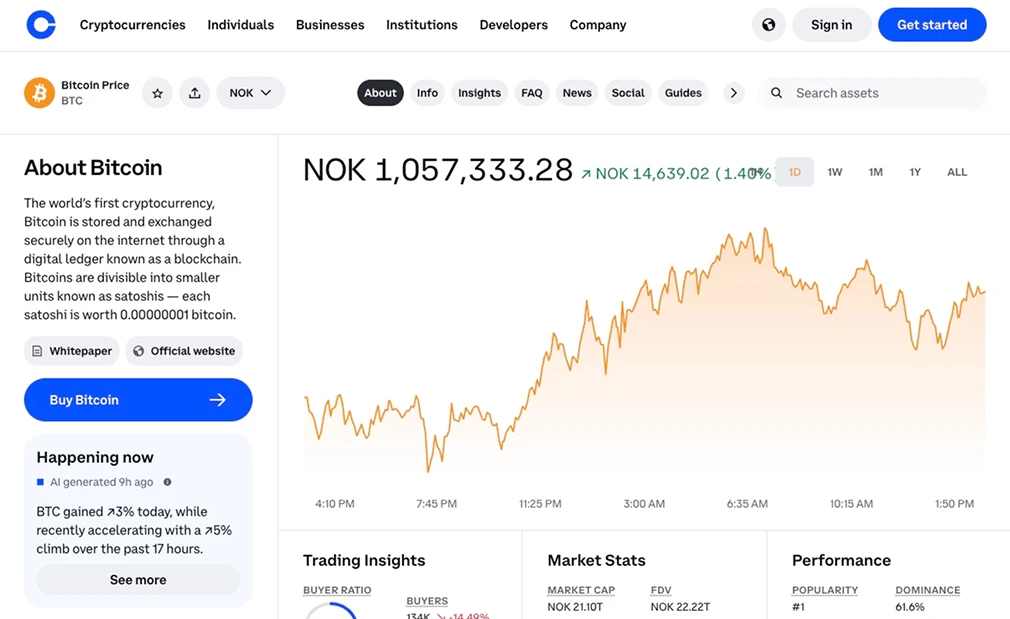Click the Bitcoin coin logo icon
The width and height of the screenshot is (1010, 619).
pyautogui.click(x=38, y=92)
